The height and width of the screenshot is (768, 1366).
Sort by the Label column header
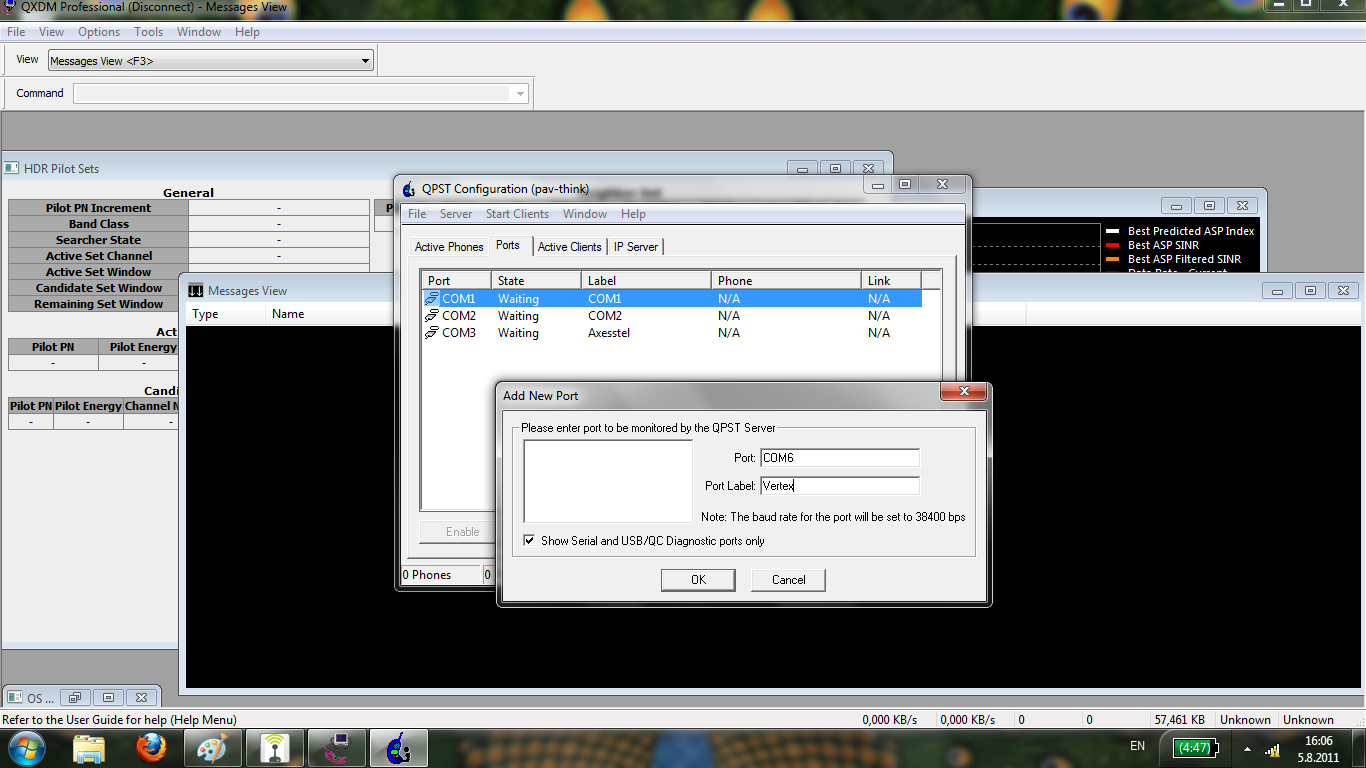click(646, 281)
